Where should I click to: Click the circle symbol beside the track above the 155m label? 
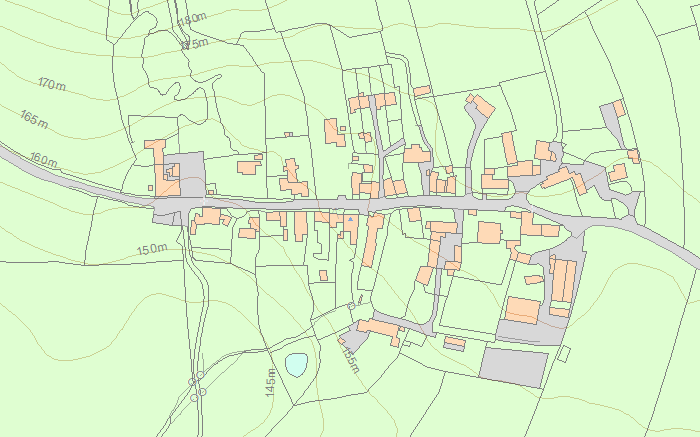click(x=351, y=306)
